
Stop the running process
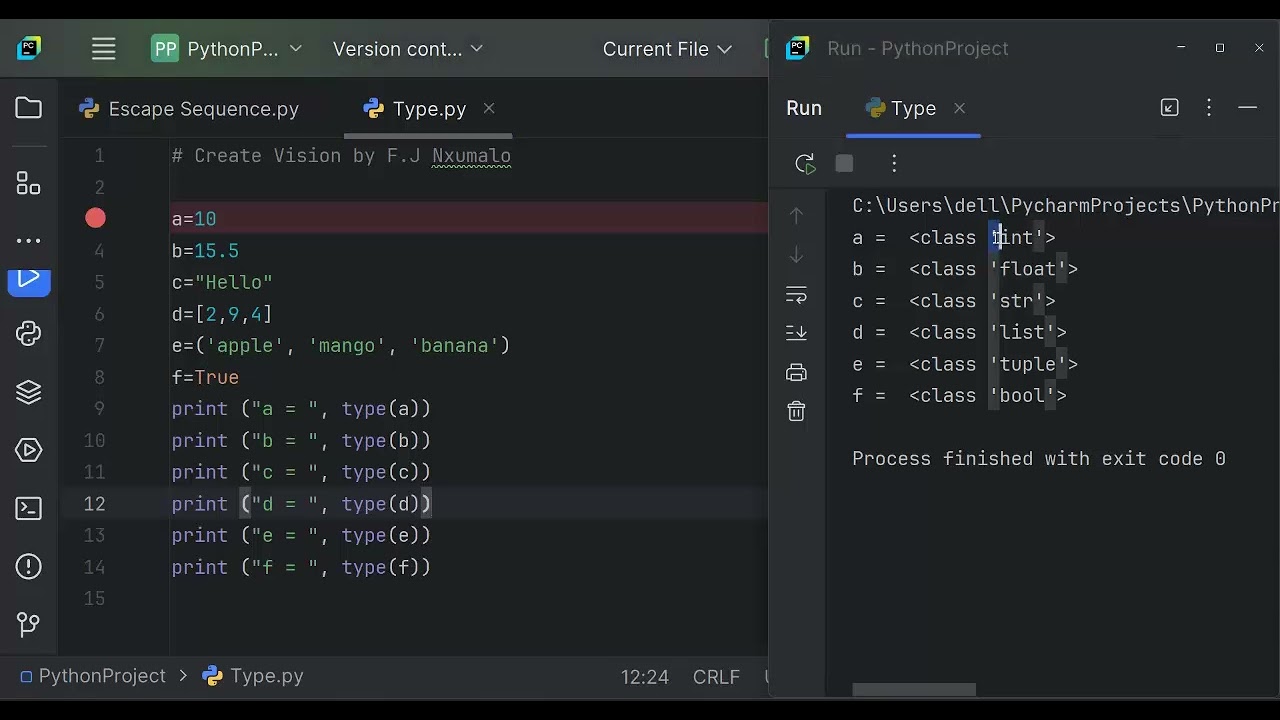pos(844,163)
